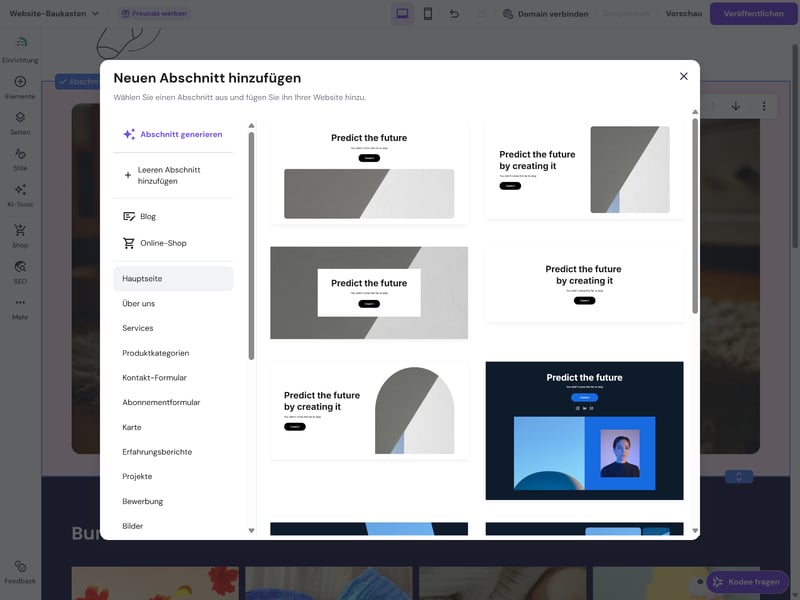Click the Veröffentlichen button

(x=753, y=14)
